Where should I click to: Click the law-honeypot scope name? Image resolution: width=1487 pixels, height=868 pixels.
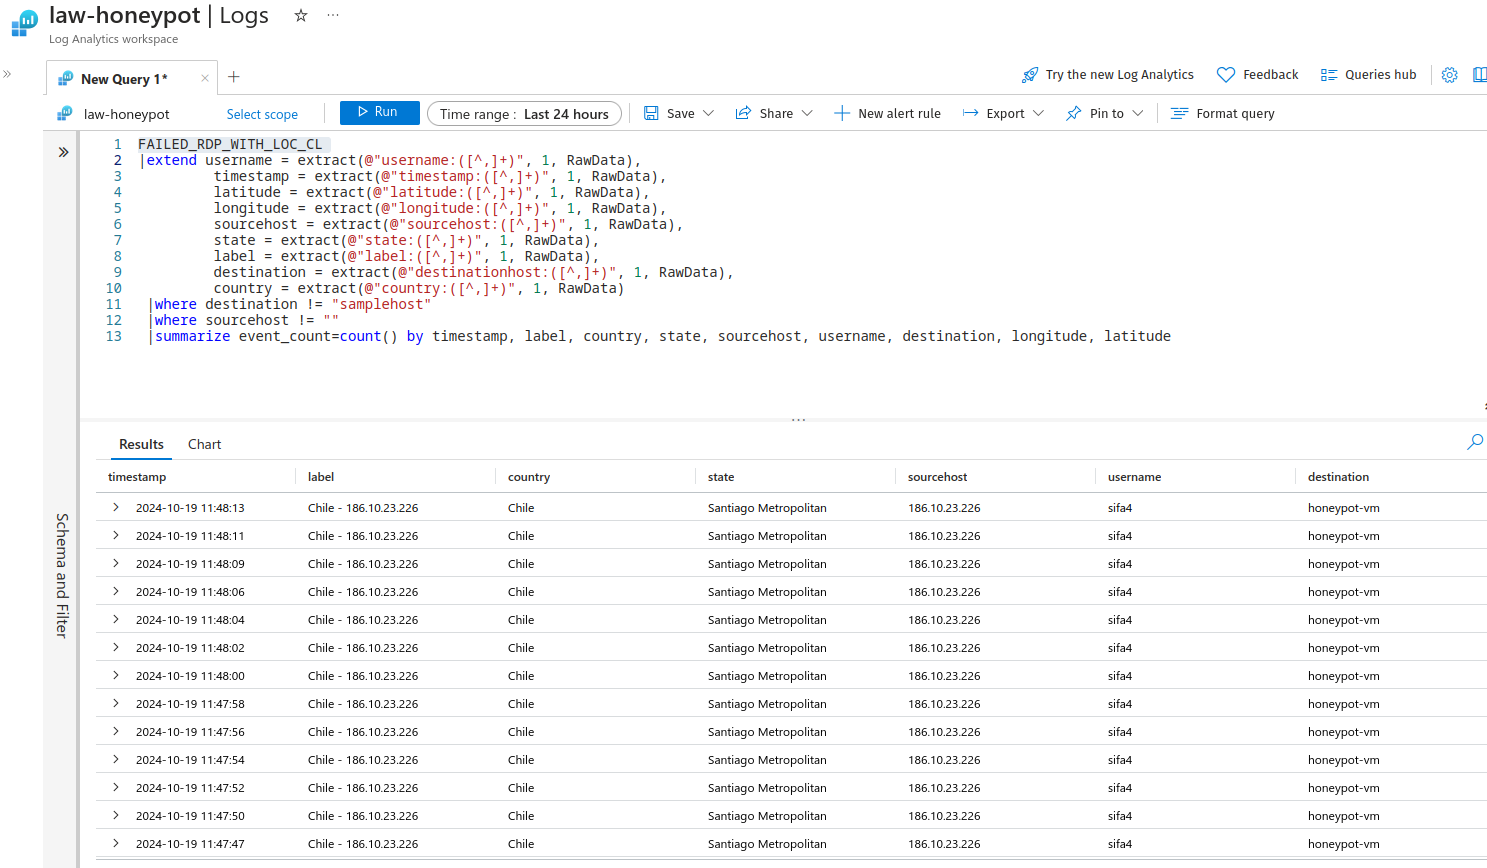126,114
